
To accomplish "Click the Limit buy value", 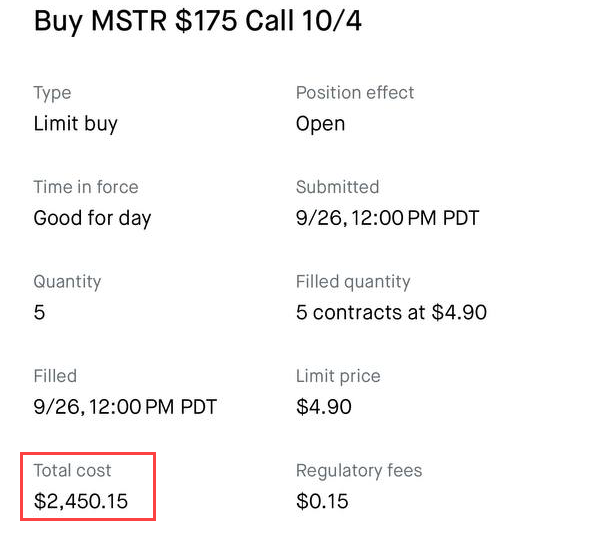I will (76, 125).
